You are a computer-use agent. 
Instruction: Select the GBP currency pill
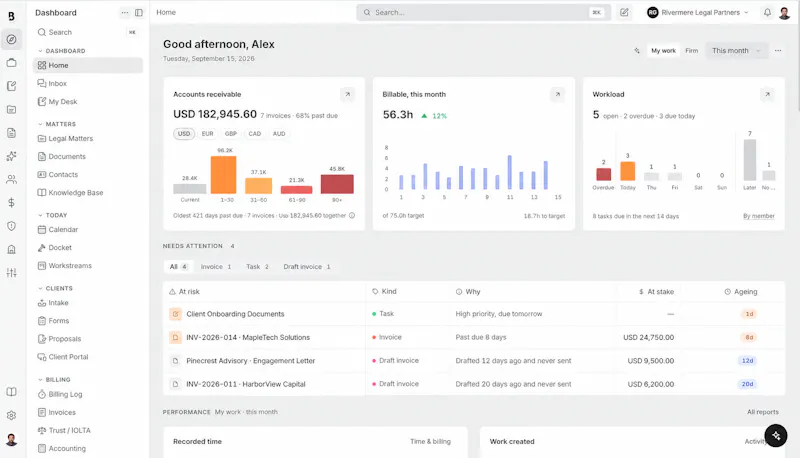click(231, 134)
